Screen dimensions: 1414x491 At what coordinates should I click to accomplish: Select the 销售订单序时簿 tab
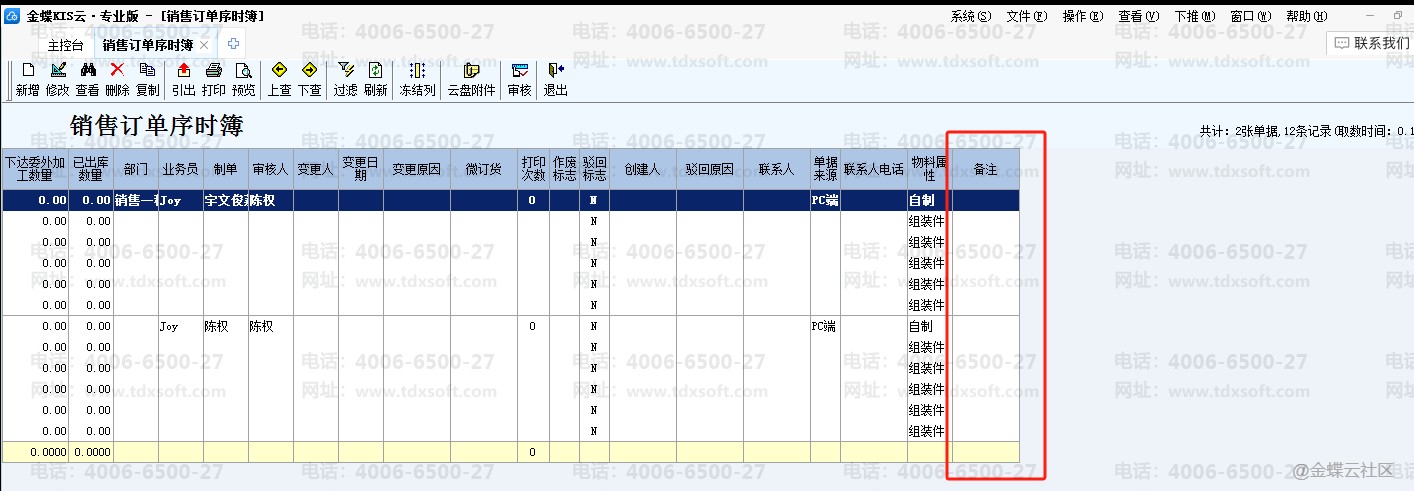click(149, 45)
